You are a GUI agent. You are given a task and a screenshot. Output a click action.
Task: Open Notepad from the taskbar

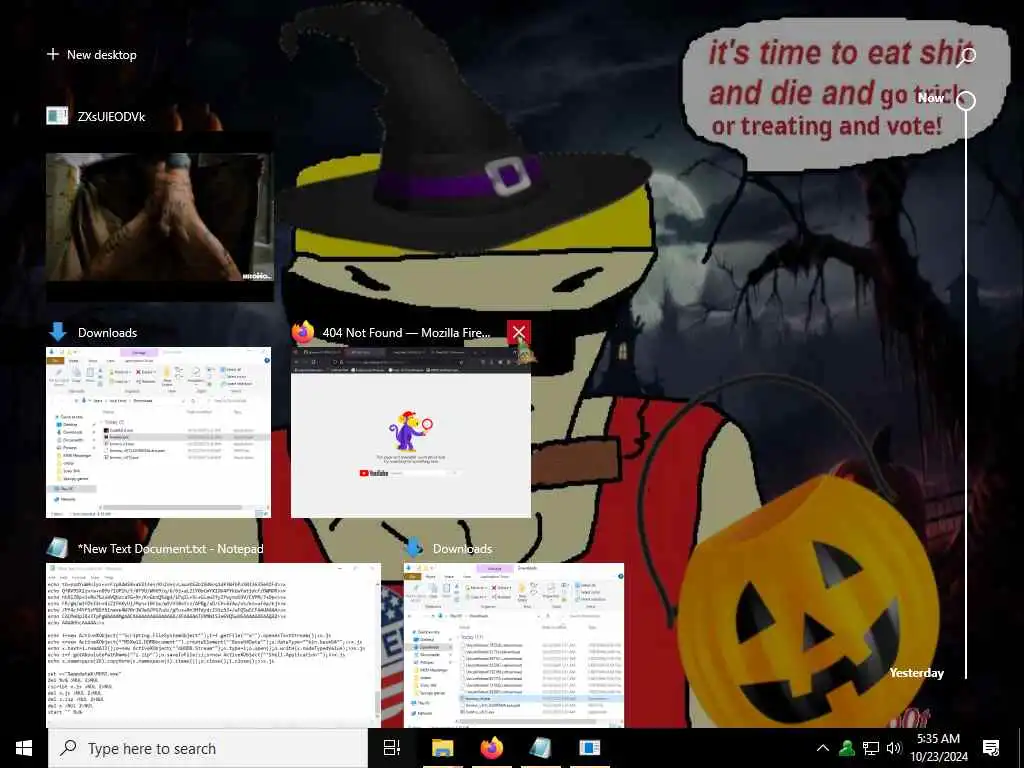pyautogui.click(x=541, y=748)
